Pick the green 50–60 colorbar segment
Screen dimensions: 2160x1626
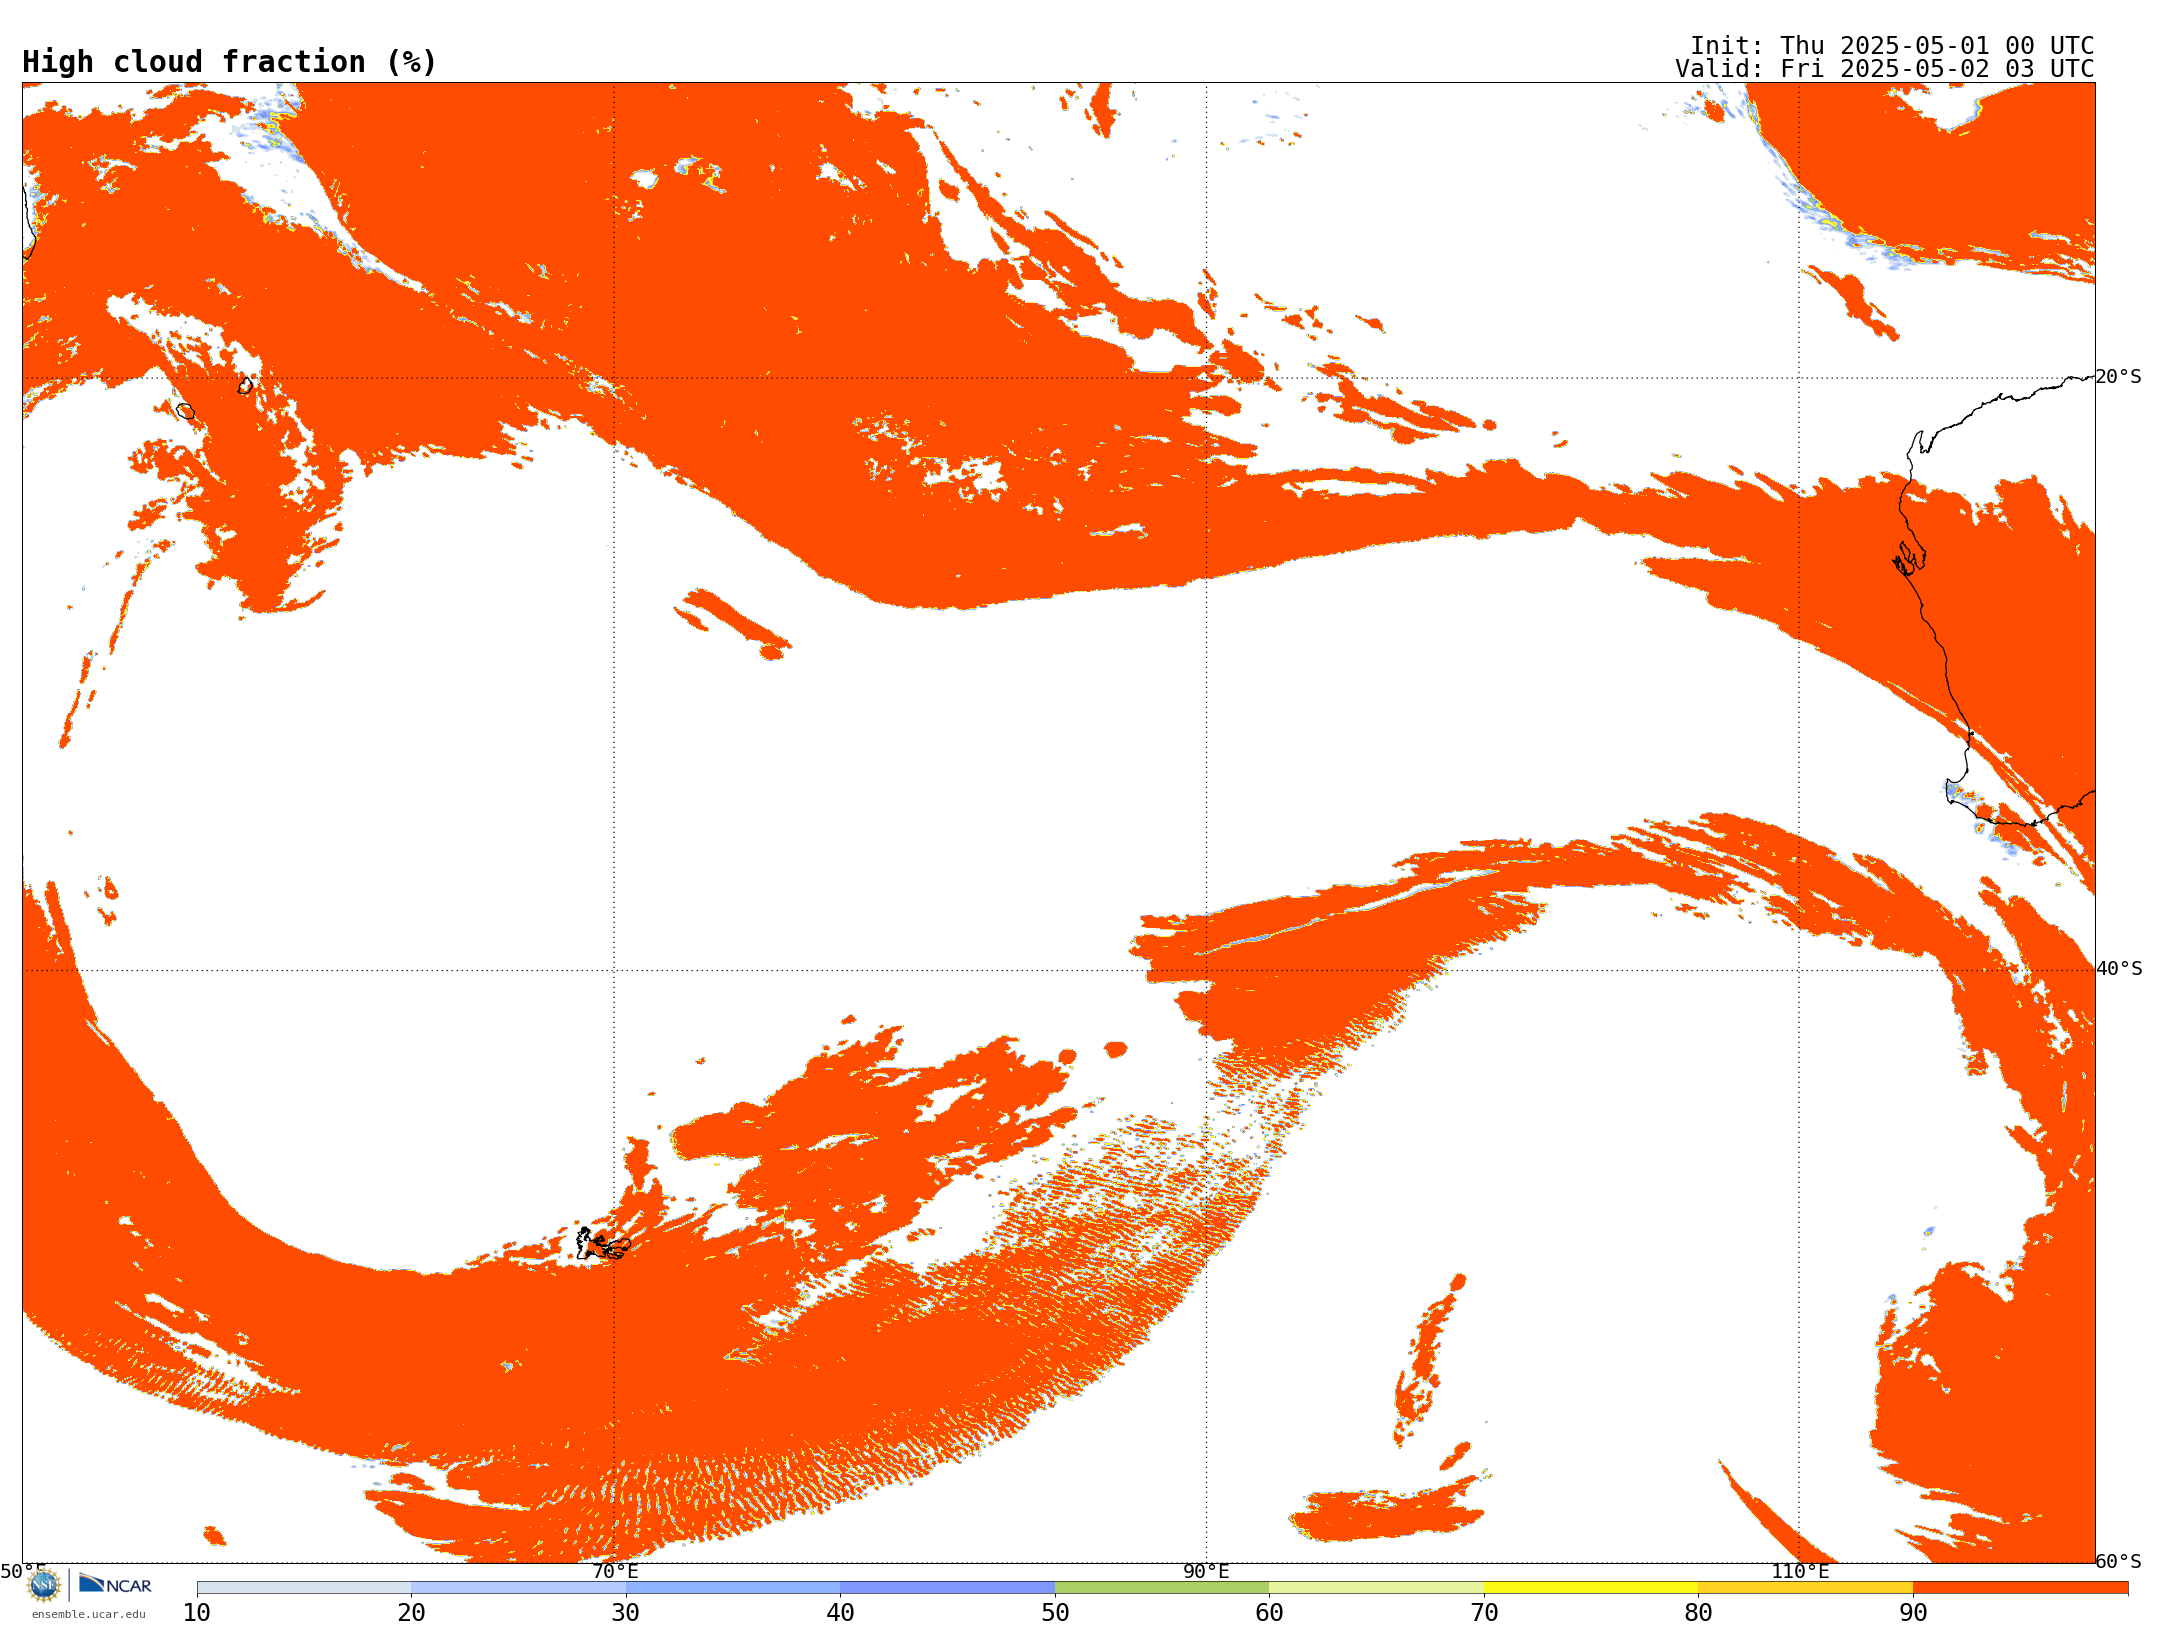[x=1162, y=1587]
